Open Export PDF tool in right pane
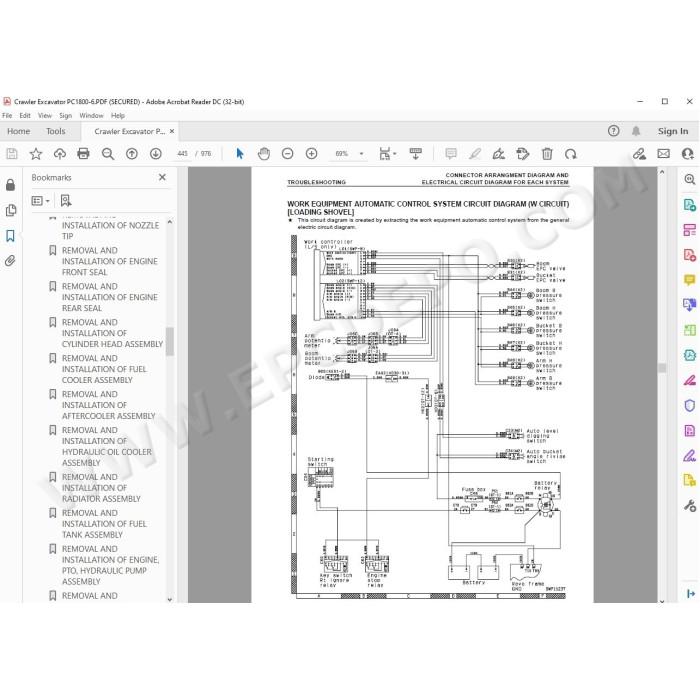The width and height of the screenshot is (700, 700). click(690, 205)
